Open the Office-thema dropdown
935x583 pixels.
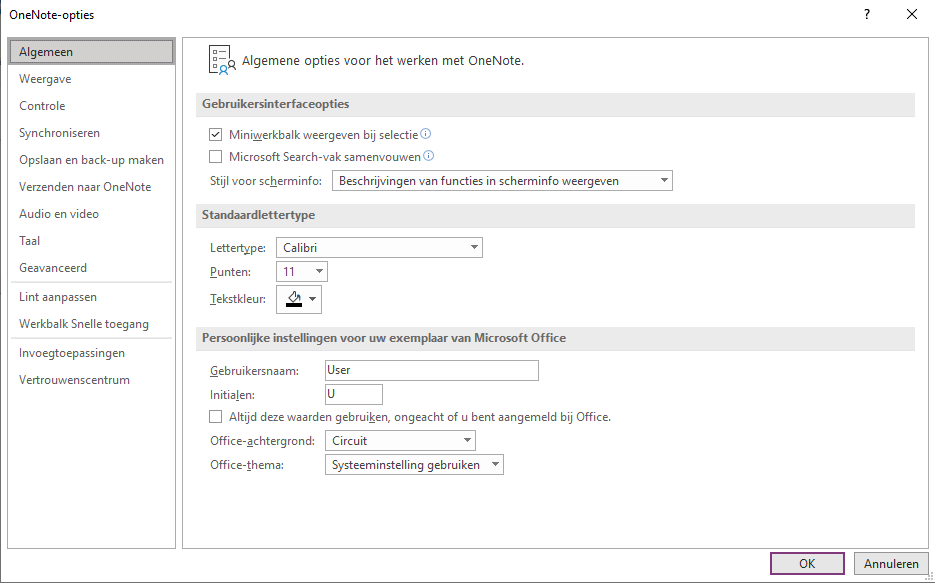pos(414,465)
